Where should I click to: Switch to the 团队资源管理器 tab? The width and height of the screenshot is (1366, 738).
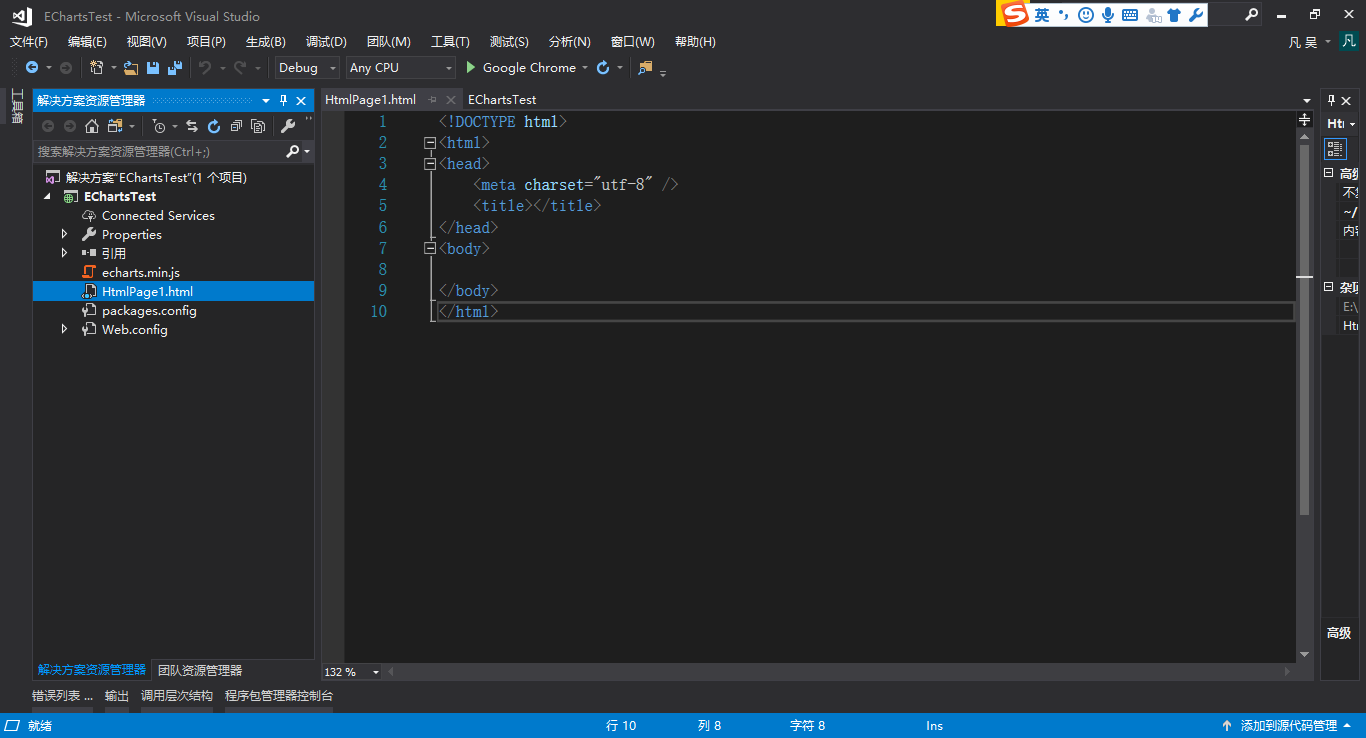[x=200, y=670]
